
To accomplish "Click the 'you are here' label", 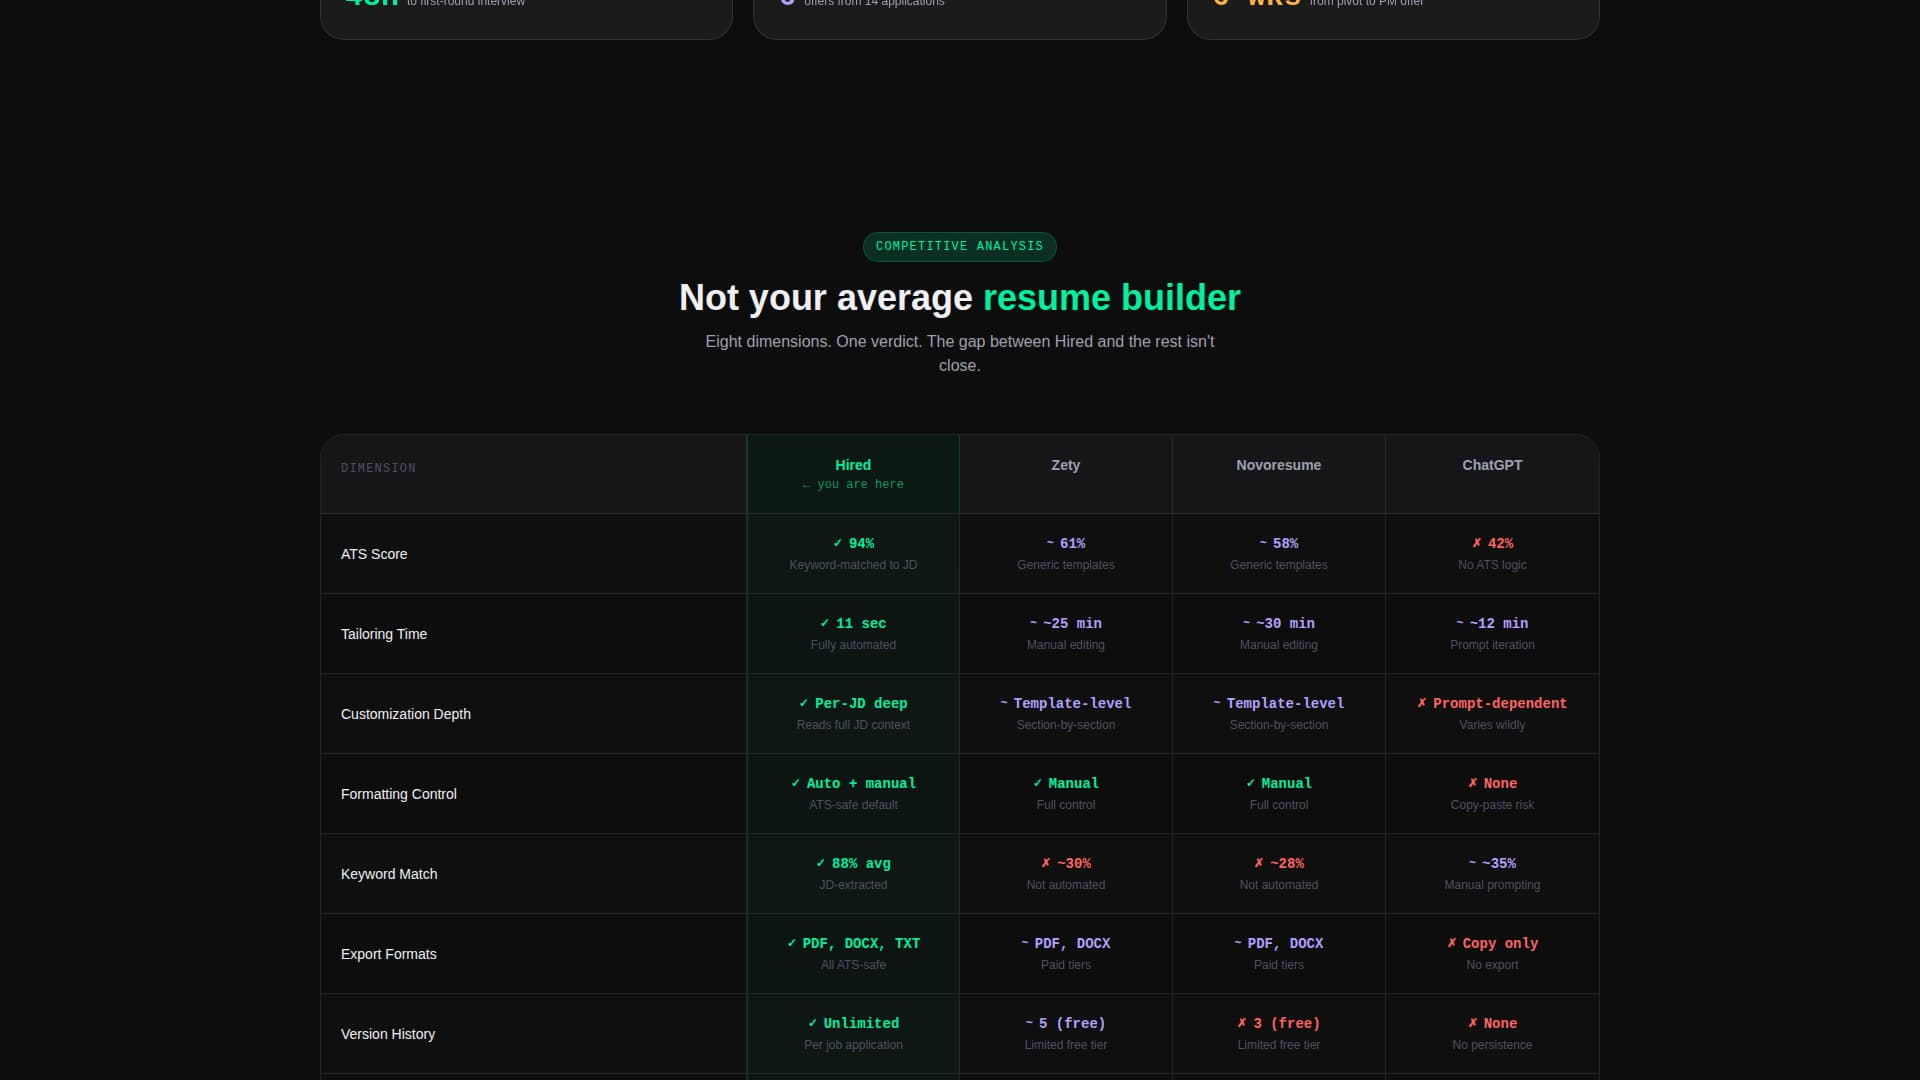I will click(x=853, y=484).
